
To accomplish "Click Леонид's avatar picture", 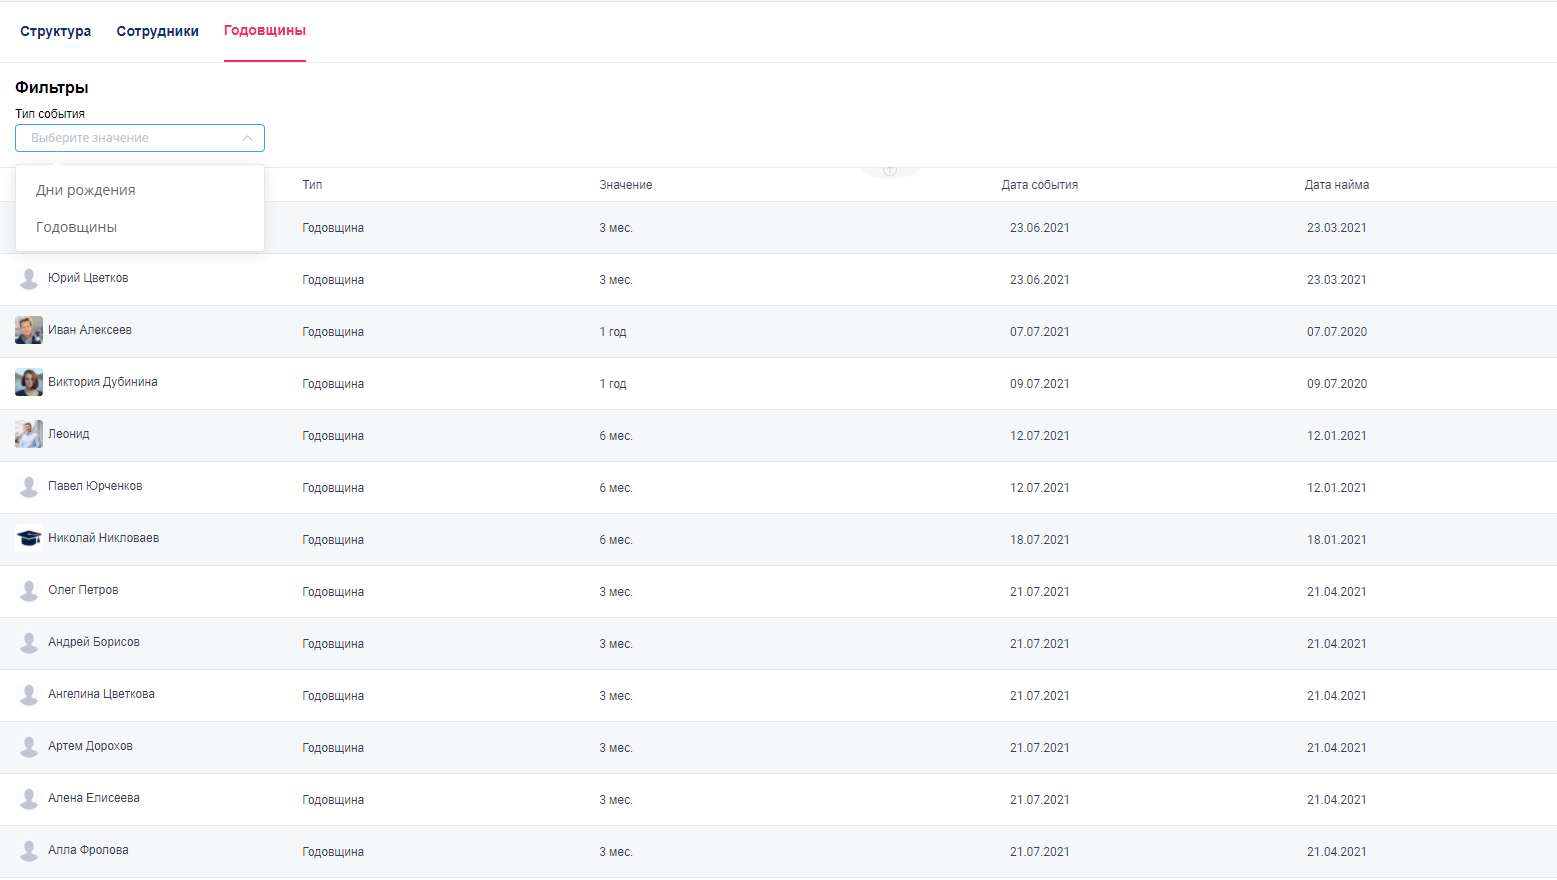I will click(x=29, y=434).
